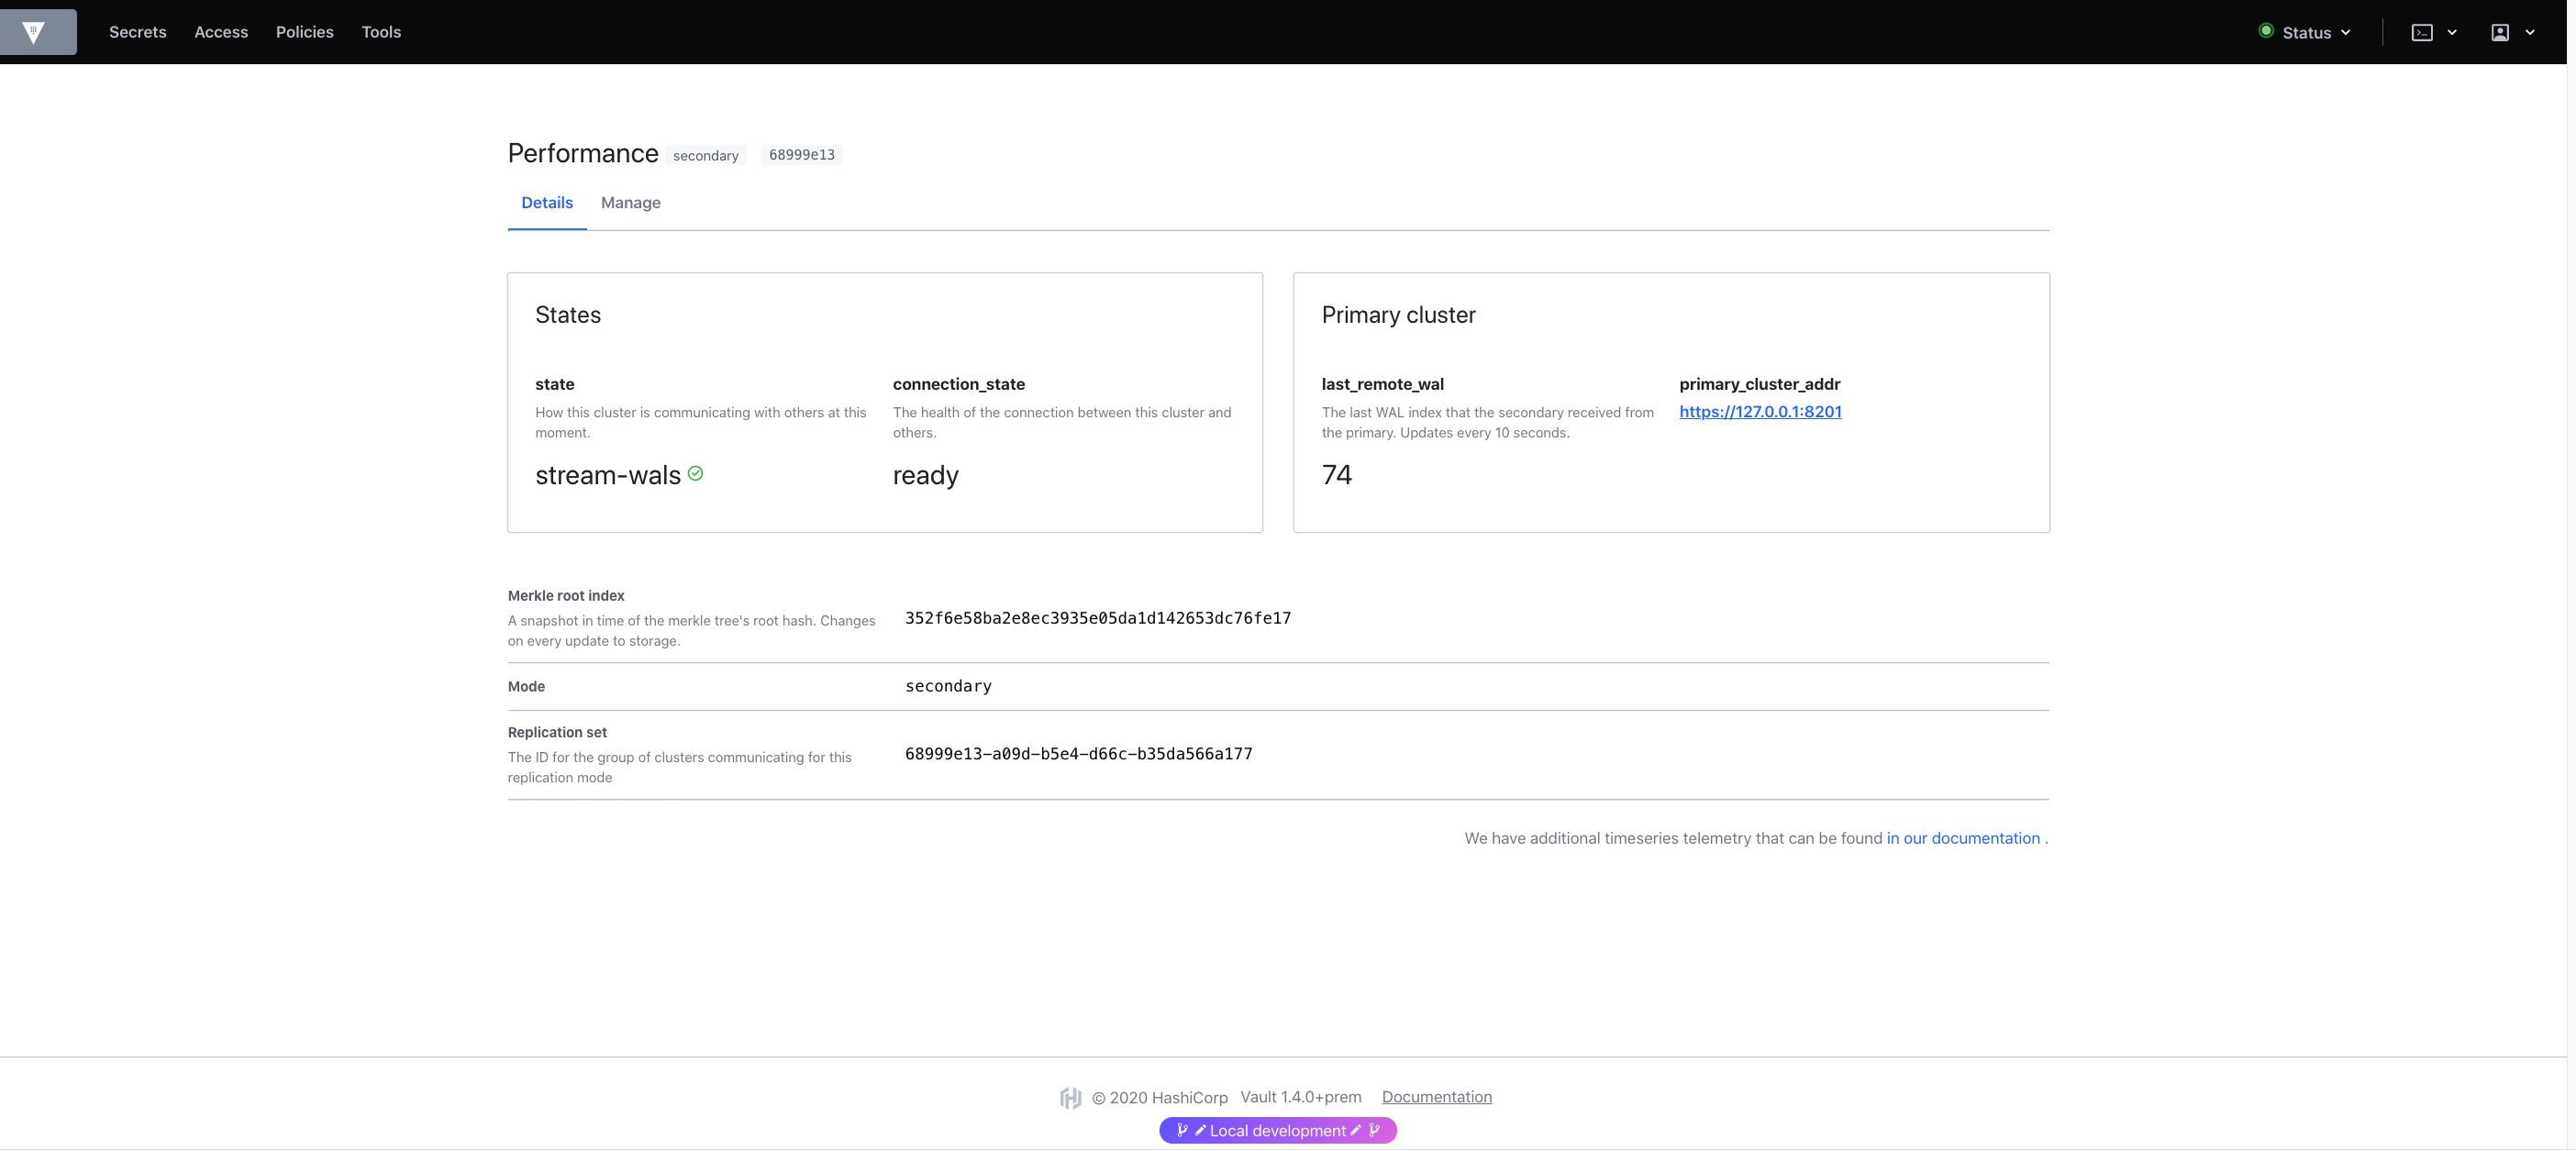Image resolution: width=2576 pixels, height=1151 pixels.
Task: Open the Access navigation item
Action: click(x=221, y=32)
